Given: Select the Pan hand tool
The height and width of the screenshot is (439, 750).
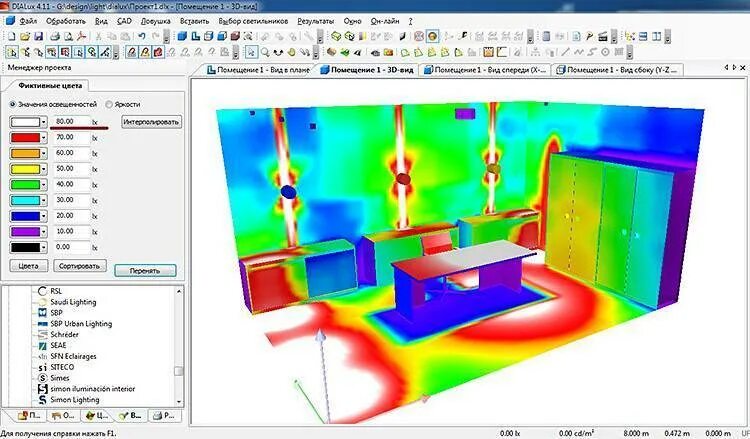Looking at the screenshot, I should tap(291, 52).
